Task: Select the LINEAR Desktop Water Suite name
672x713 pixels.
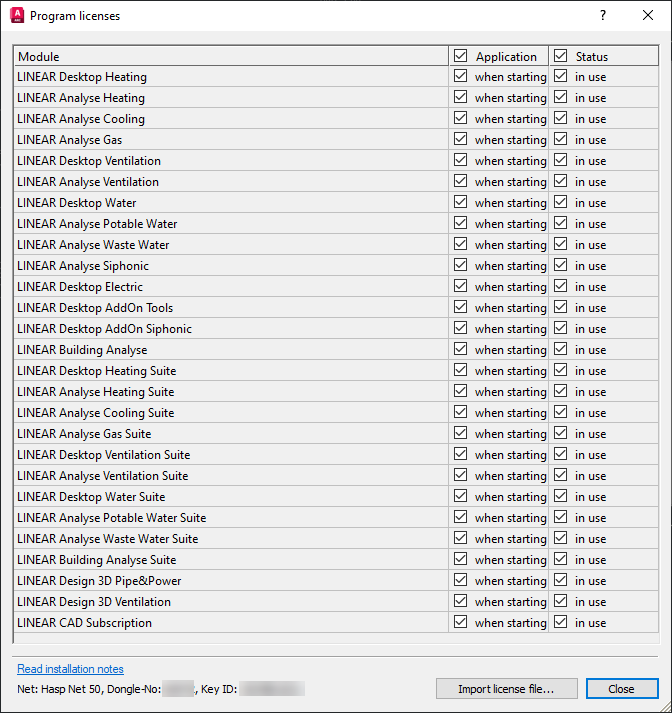Action: click(x=91, y=497)
